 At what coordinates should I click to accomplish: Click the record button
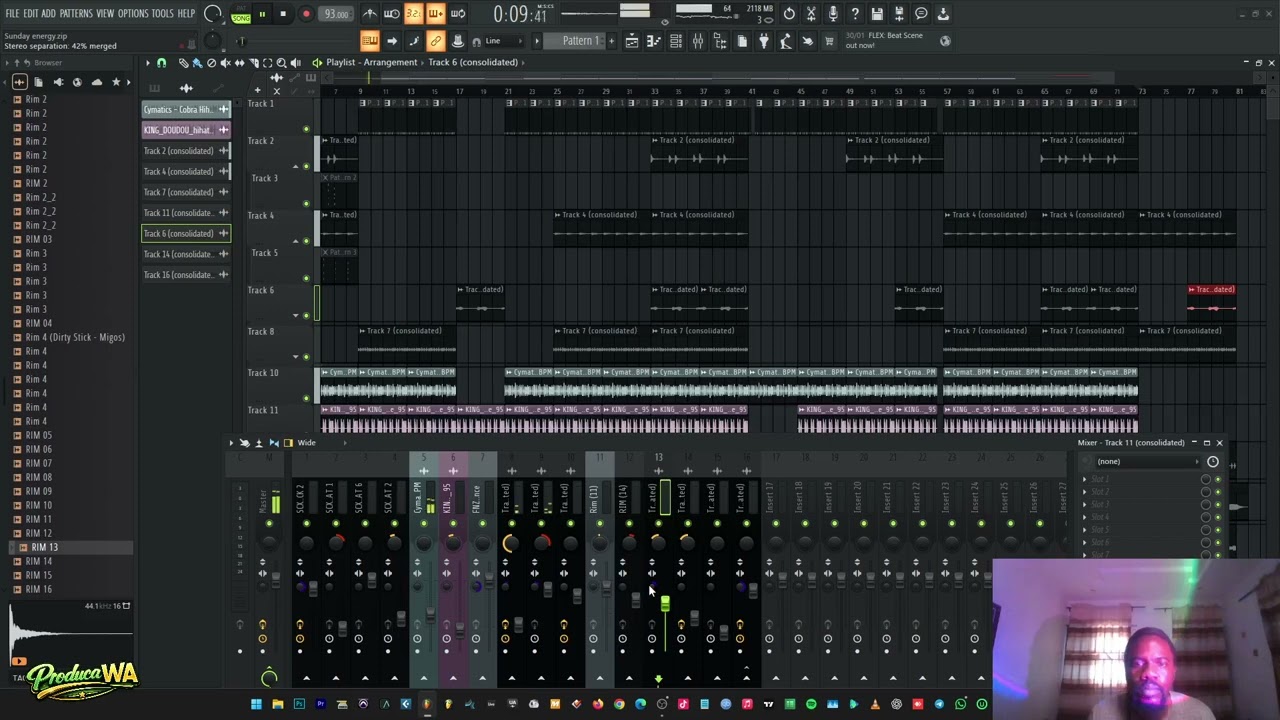click(306, 14)
